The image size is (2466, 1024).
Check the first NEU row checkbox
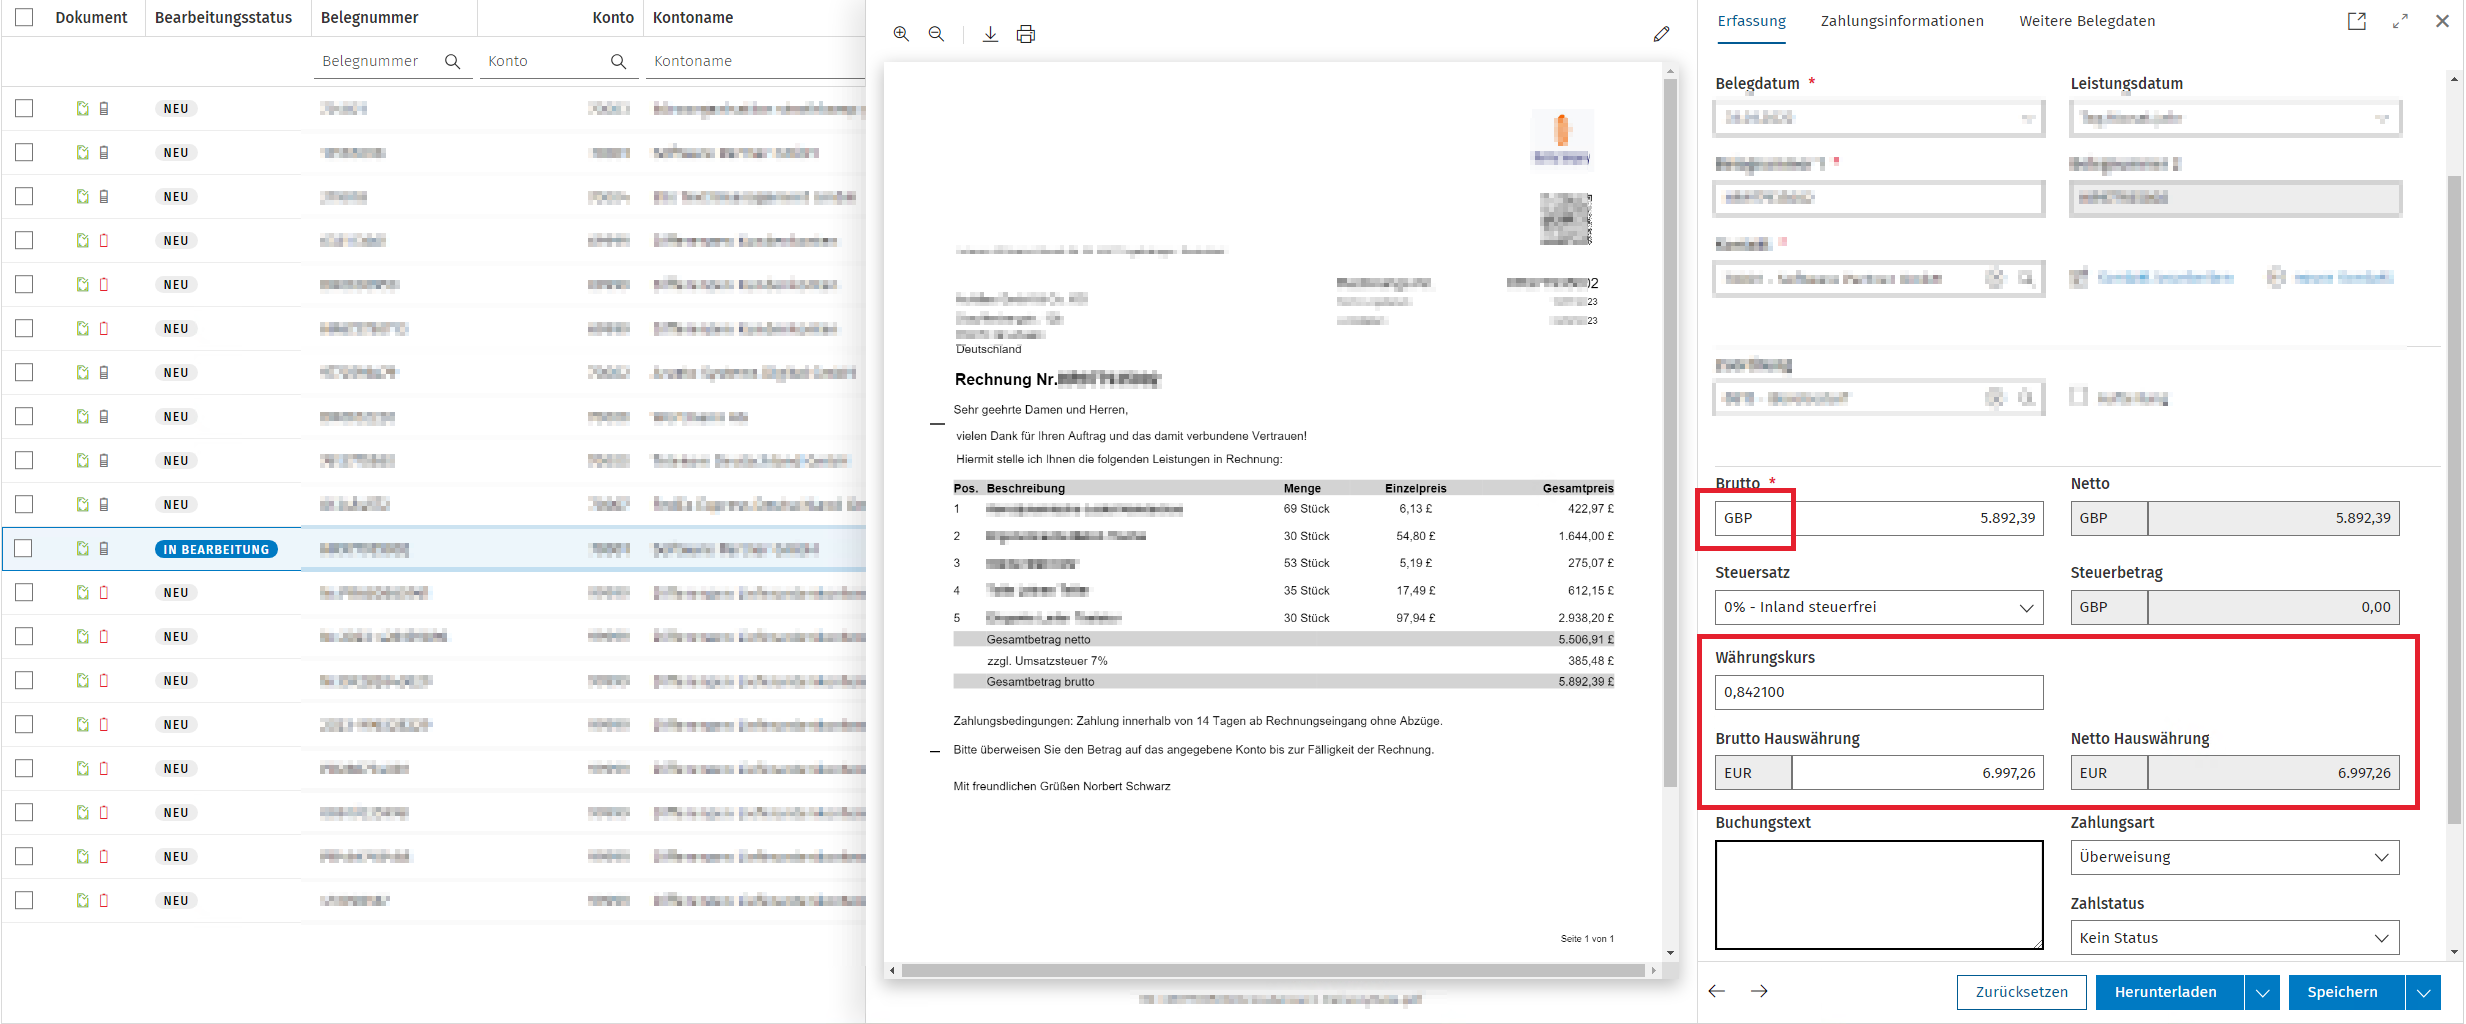(24, 108)
